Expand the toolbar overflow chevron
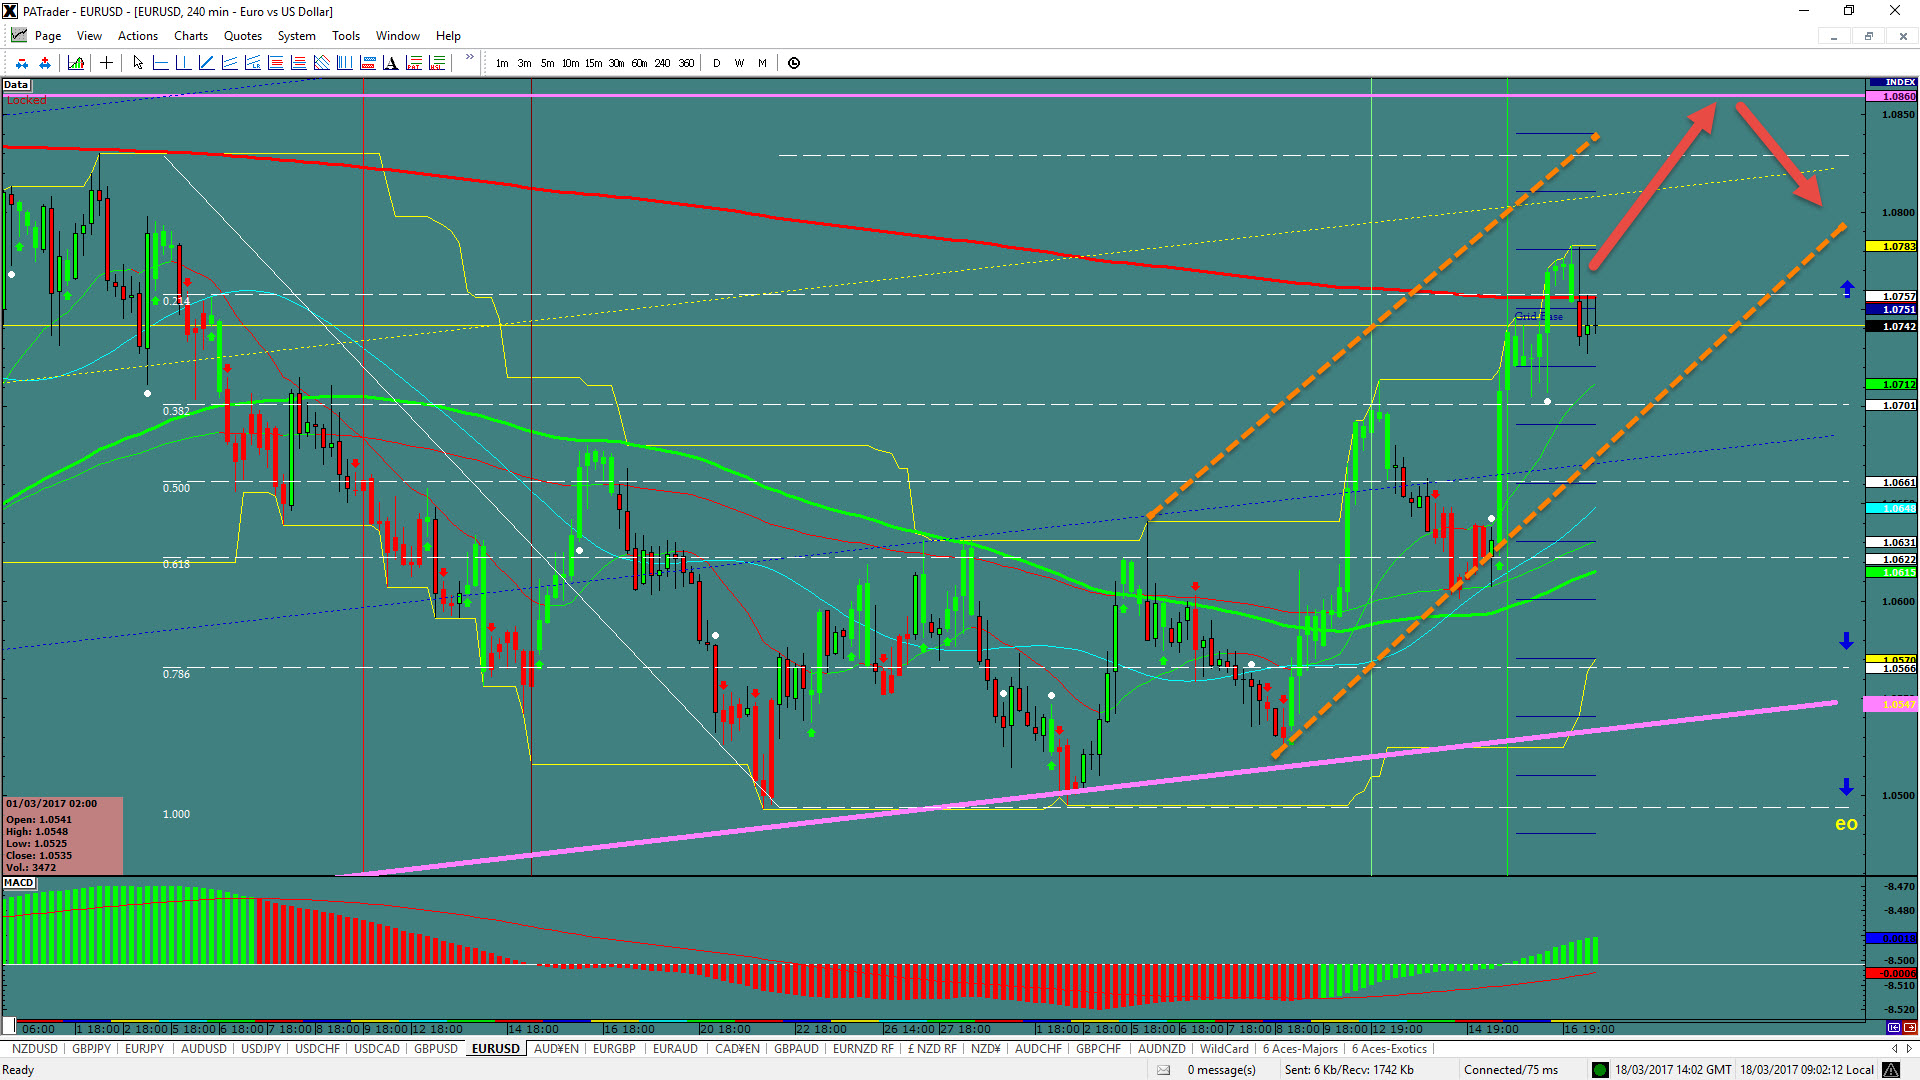The image size is (1920, 1080). click(469, 58)
